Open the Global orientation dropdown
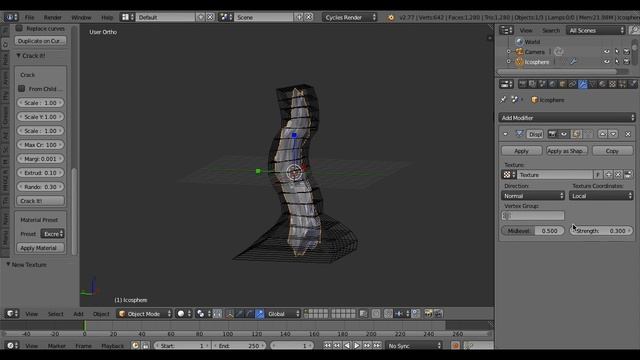Viewport: 640px width, 360px height. pyautogui.click(x=283, y=313)
